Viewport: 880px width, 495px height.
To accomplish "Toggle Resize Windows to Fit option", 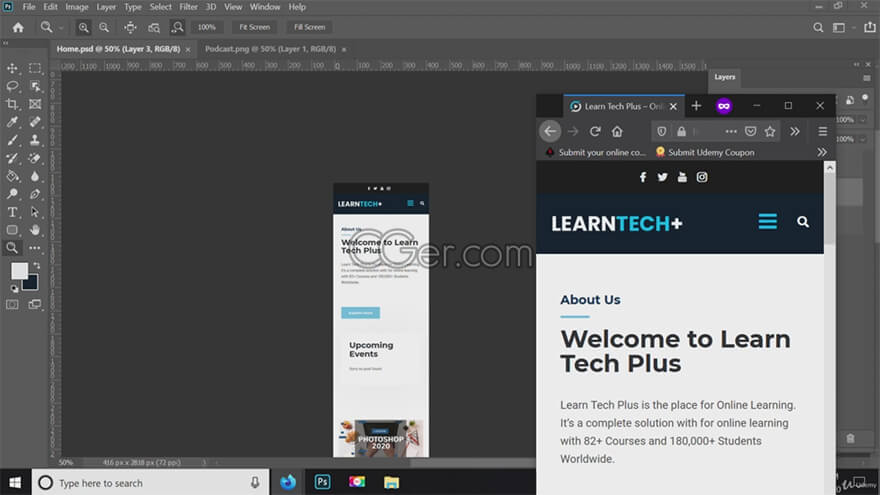I will pyautogui.click(x=130, y=27).
